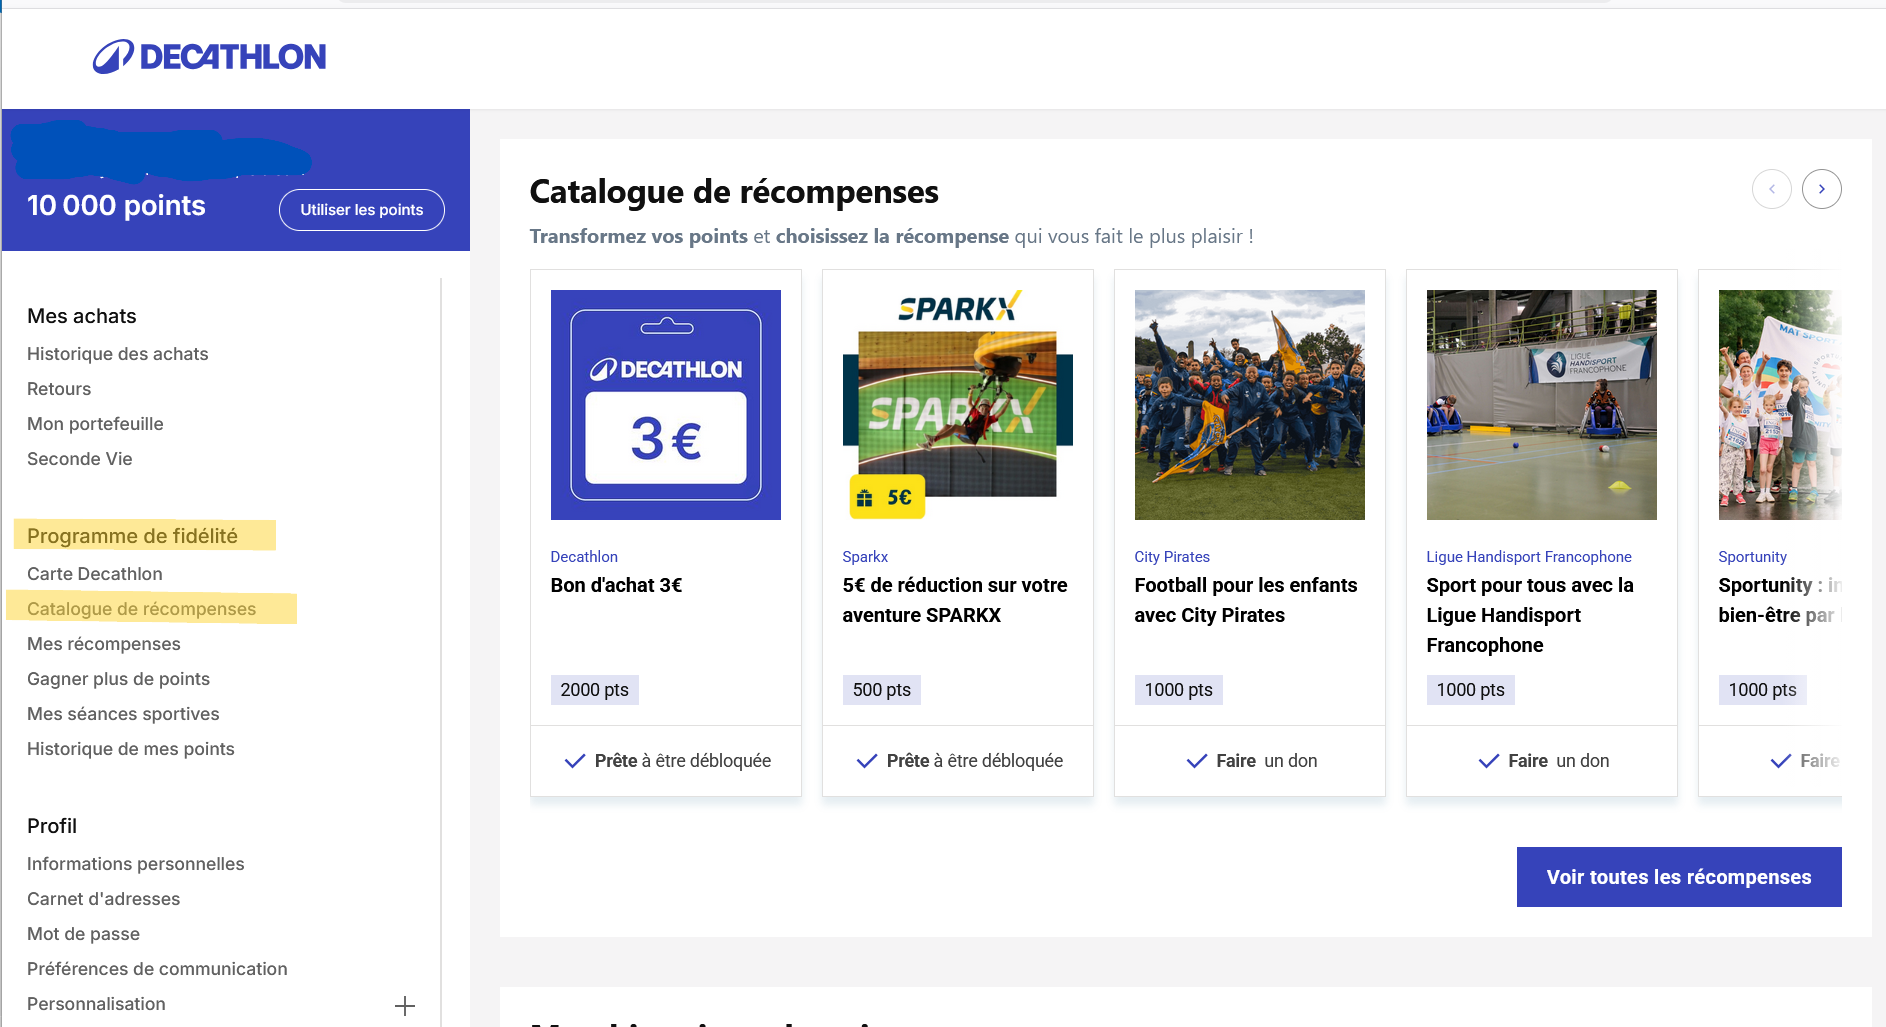This screenshot has height=1027, width=1886.
Task: Click Gagner plus de points link
Action: pyautogui.click(x=118, y=679)
